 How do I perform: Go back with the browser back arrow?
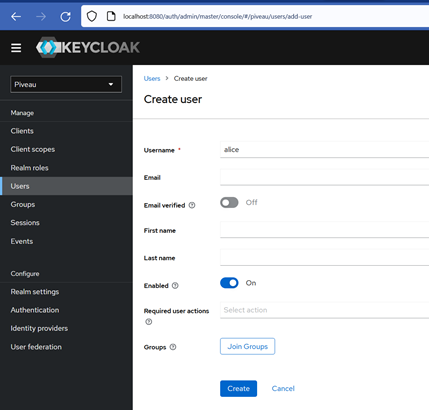coord(16,16)
